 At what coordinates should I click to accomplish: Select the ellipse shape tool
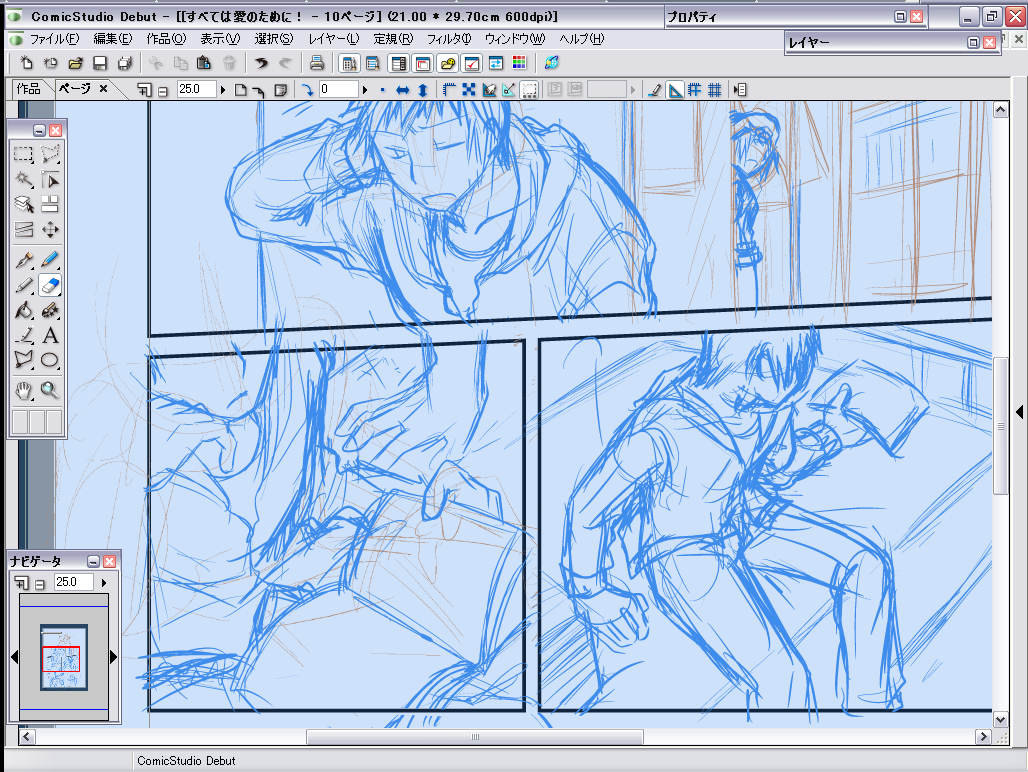50,360
